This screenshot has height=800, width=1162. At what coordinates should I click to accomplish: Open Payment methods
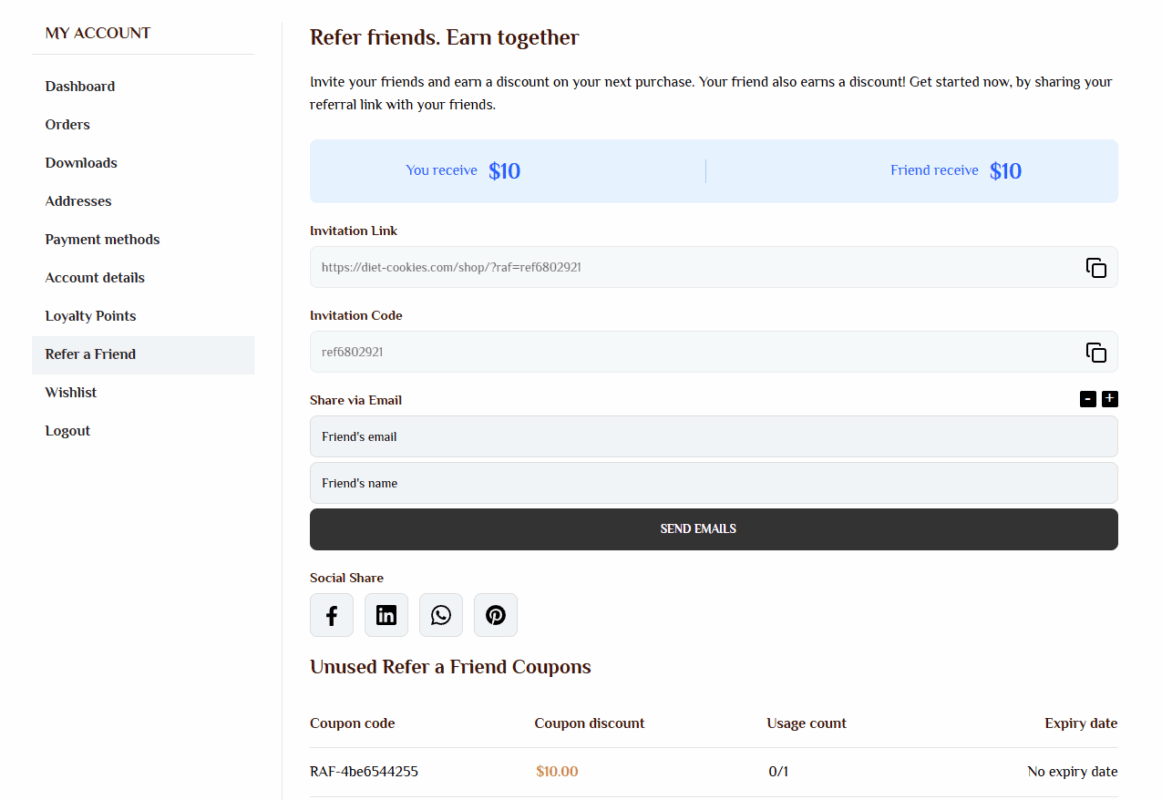click(102, 240)
